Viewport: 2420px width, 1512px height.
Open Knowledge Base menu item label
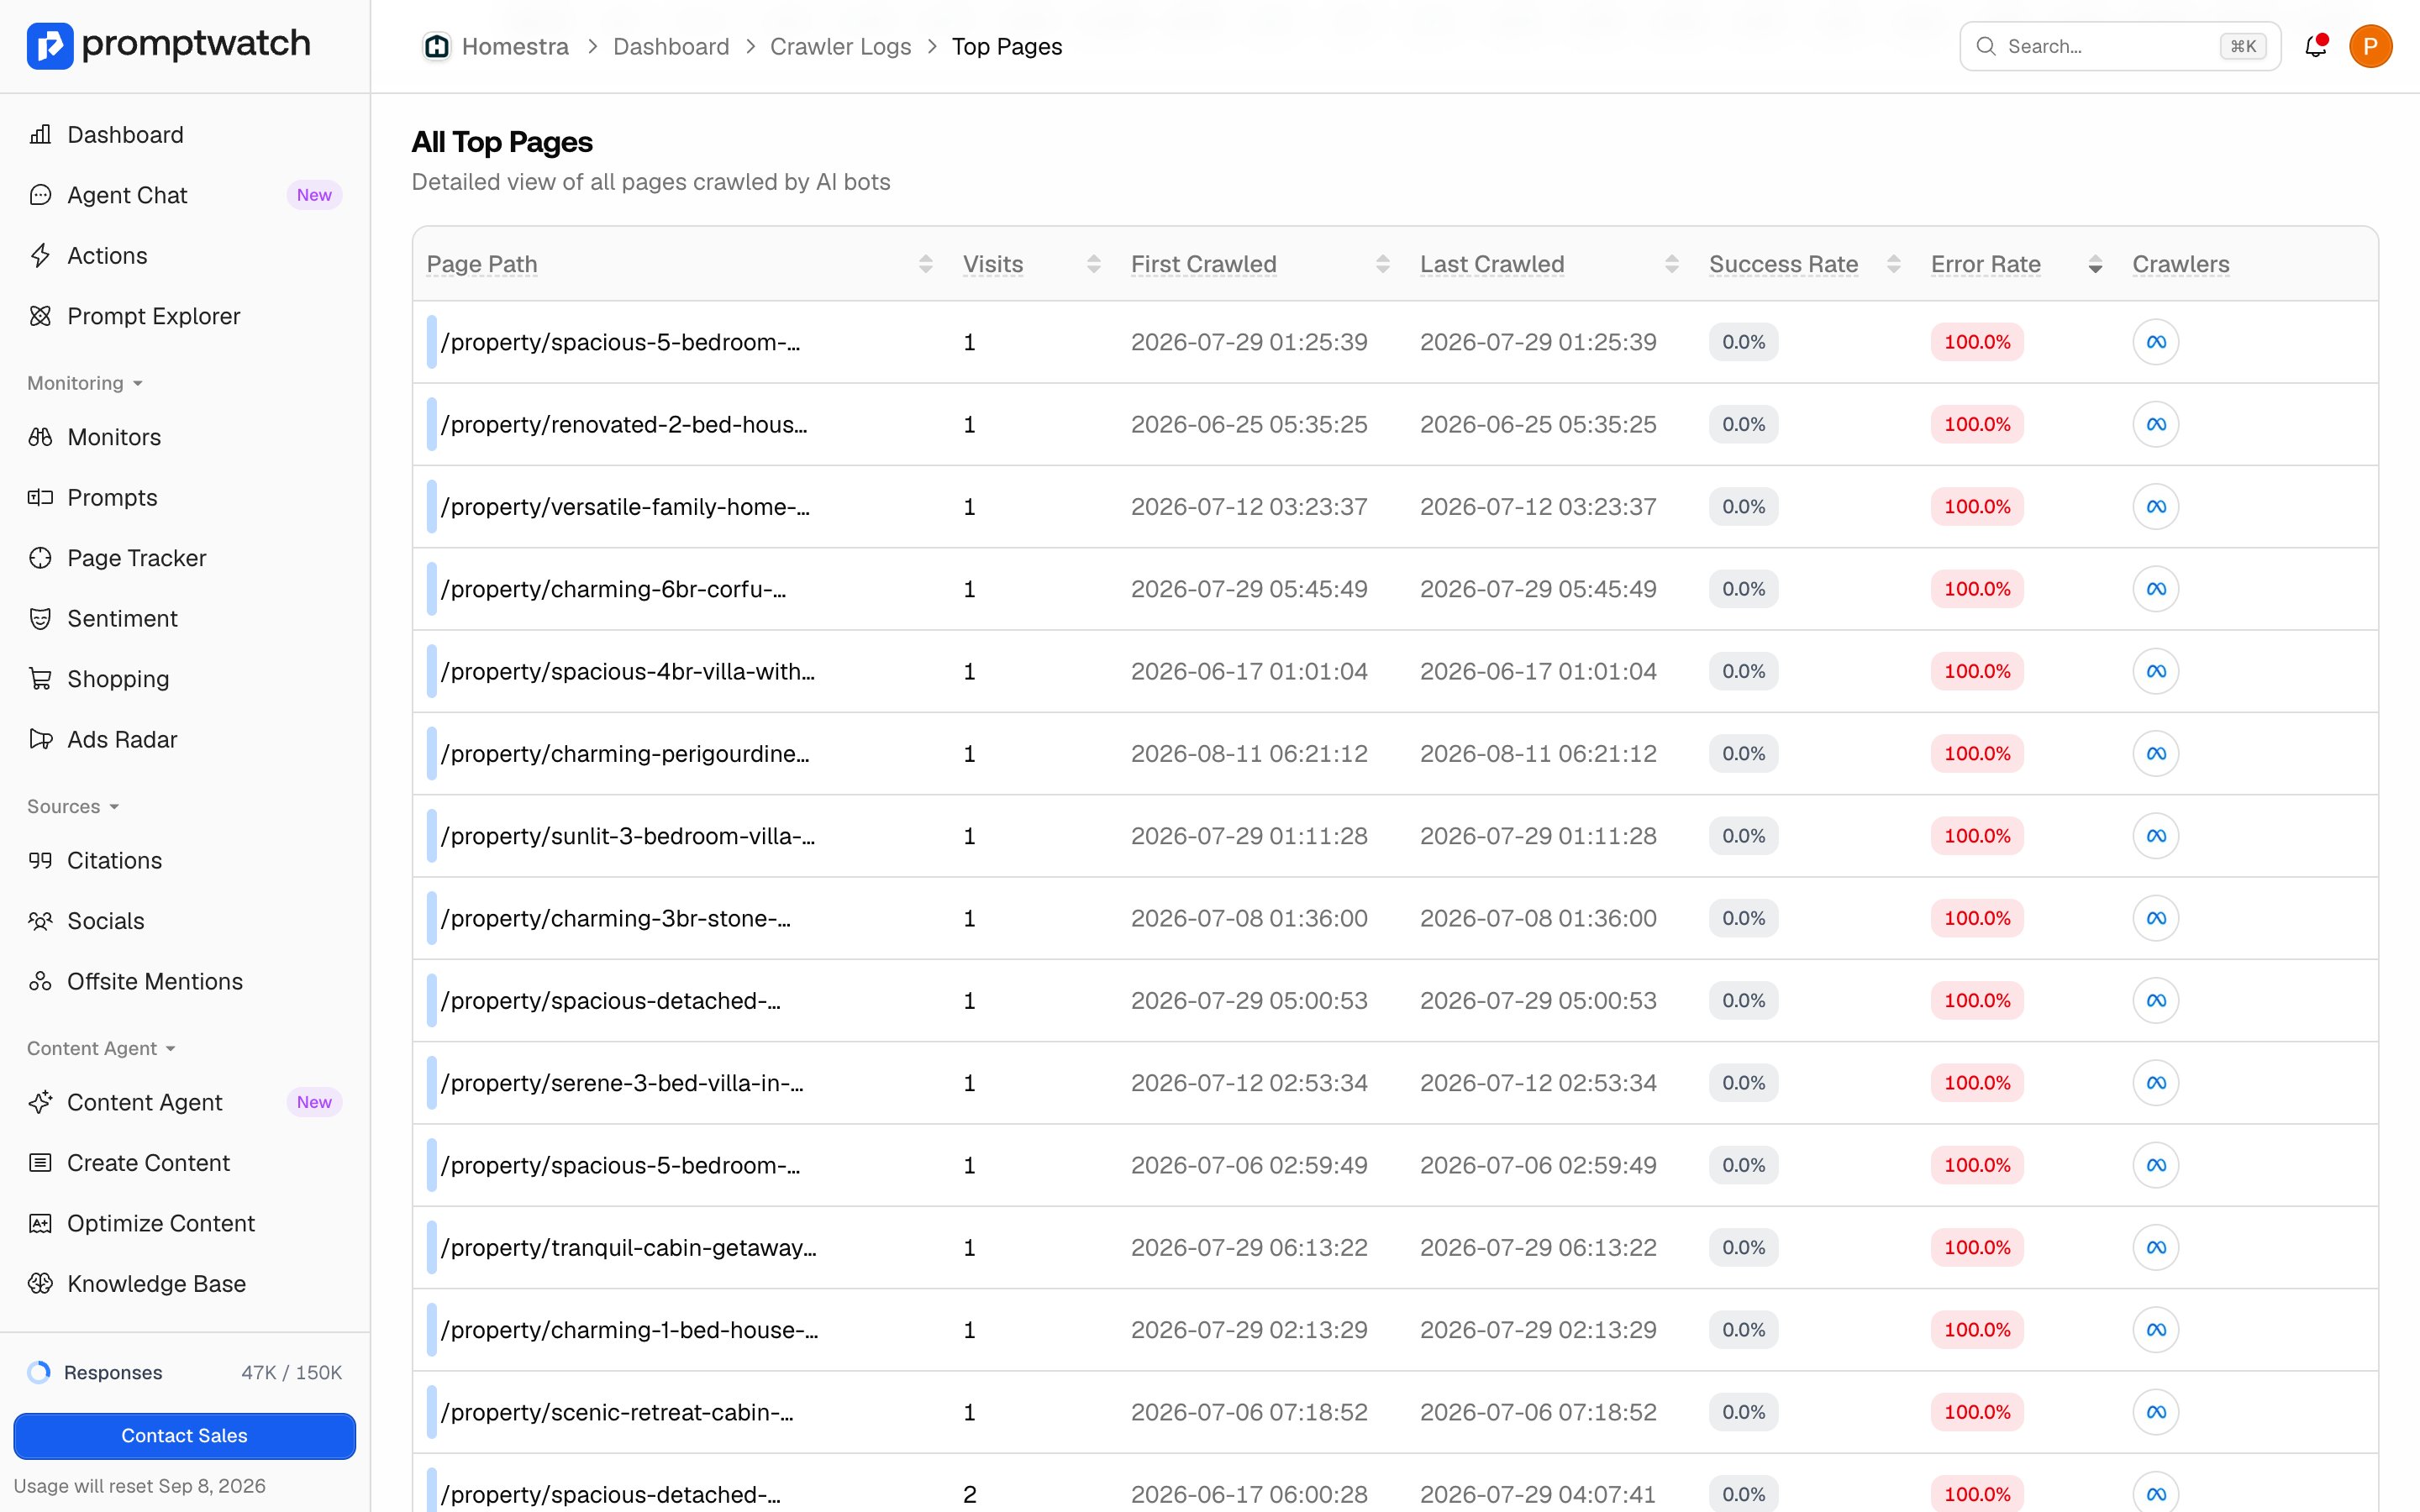click(156, 1284)
